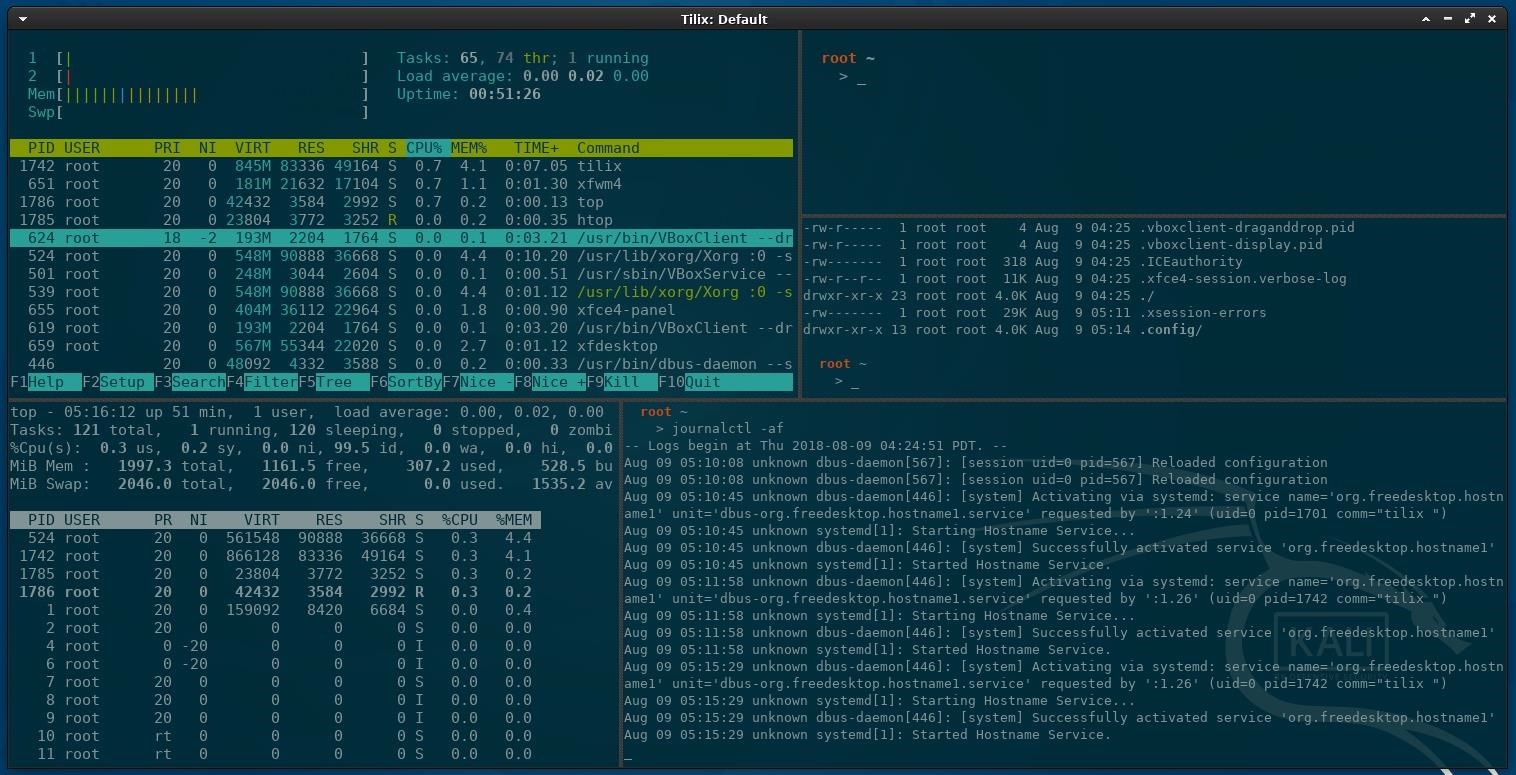Open the Tilix window menu arrow
The width and height of the screenshot is (1516, 775).
point(22,19)
